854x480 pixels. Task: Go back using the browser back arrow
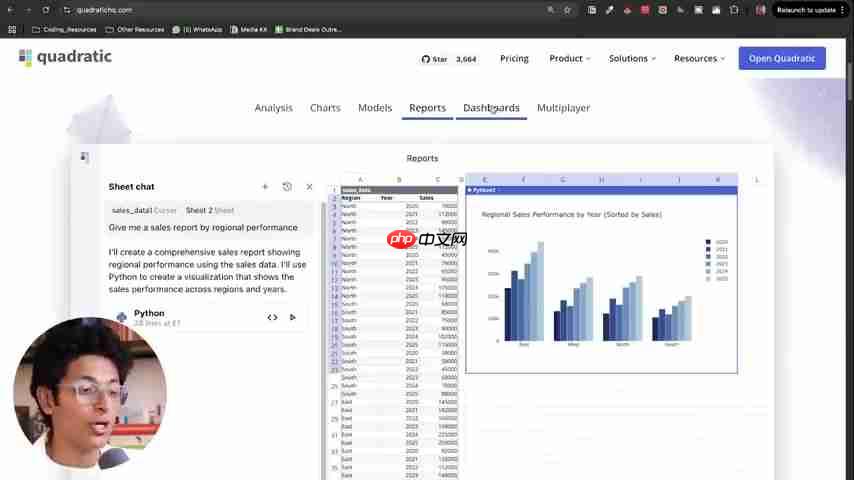point(11,10)
